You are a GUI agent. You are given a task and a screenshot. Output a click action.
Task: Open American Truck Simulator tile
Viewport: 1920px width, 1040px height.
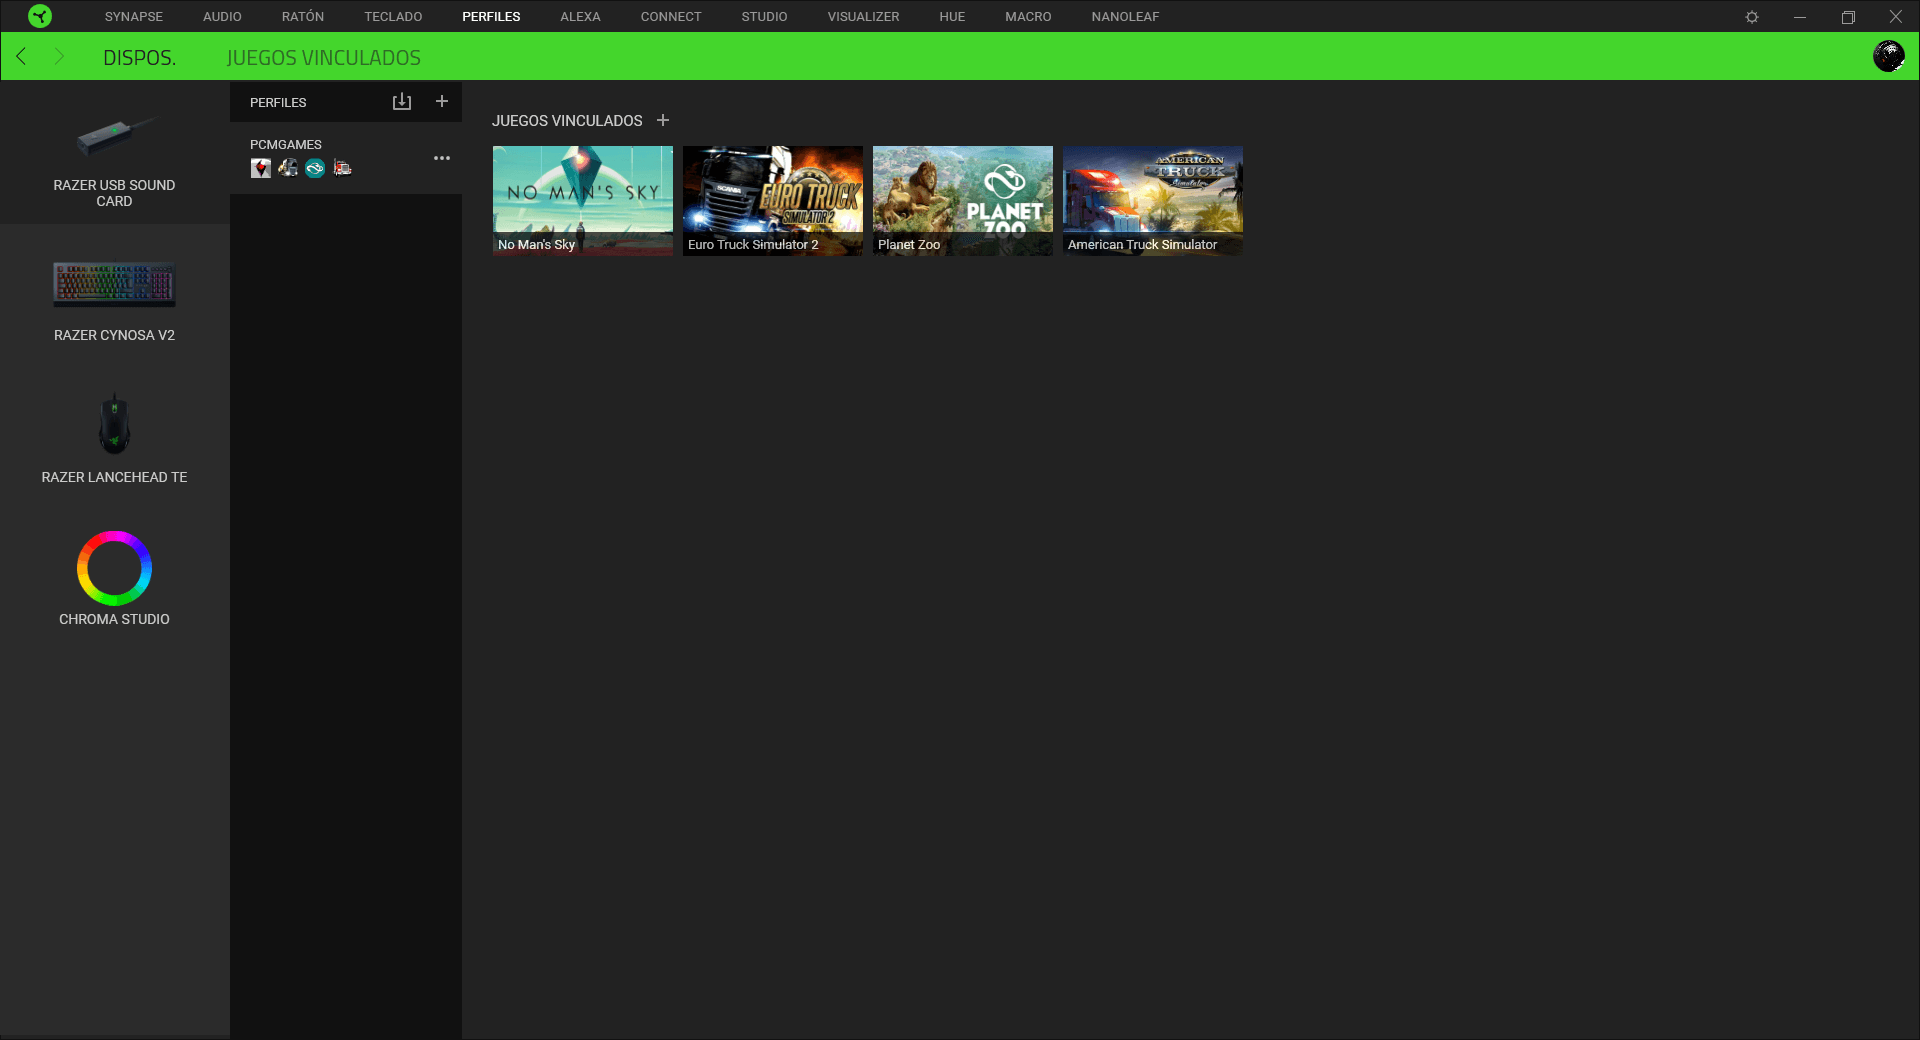pos(1153,201)
